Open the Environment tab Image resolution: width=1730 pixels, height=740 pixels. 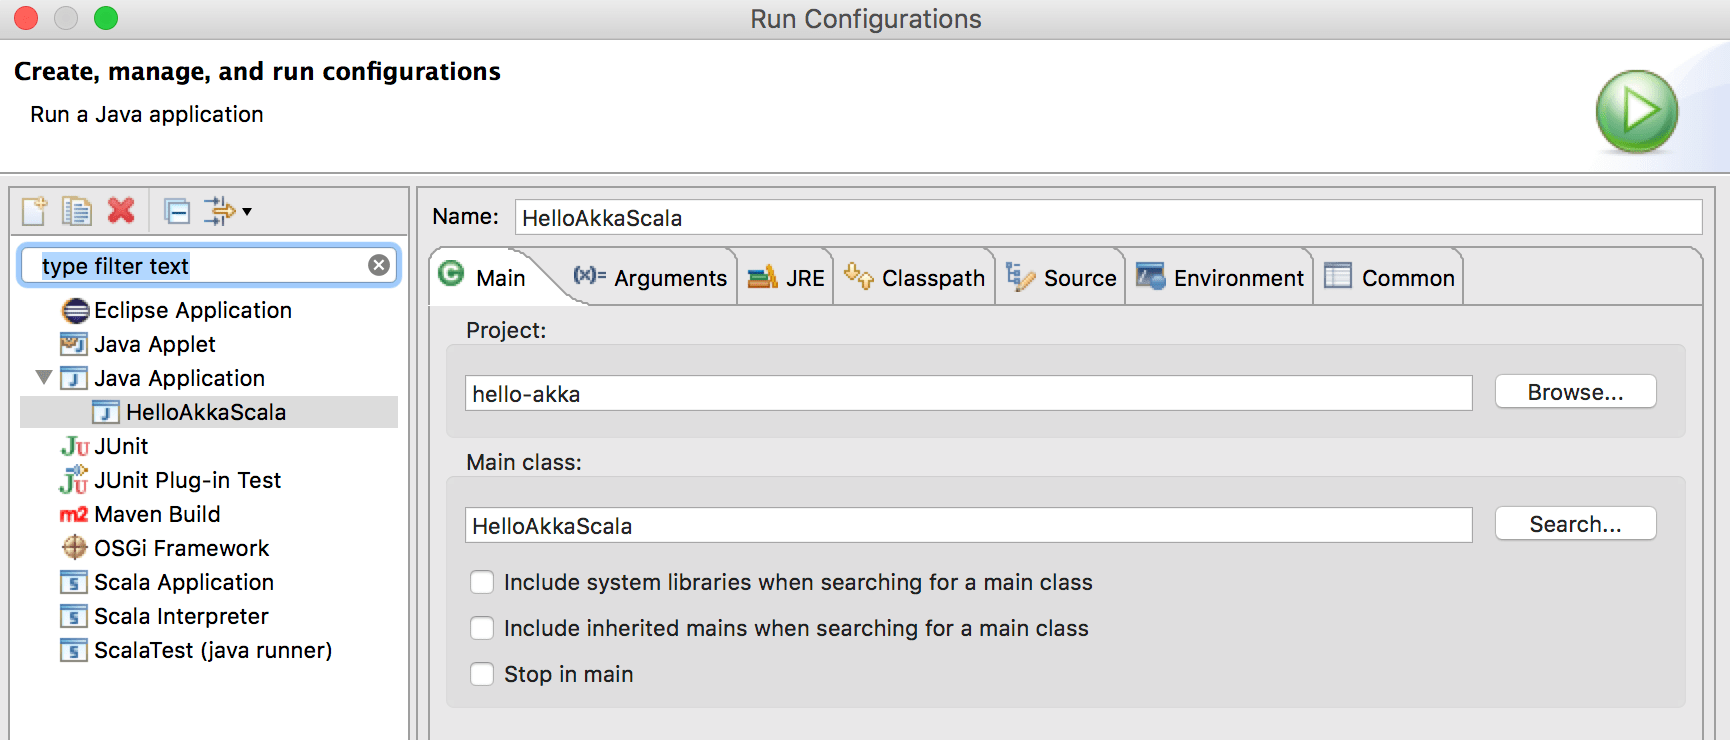(1220, 277)
